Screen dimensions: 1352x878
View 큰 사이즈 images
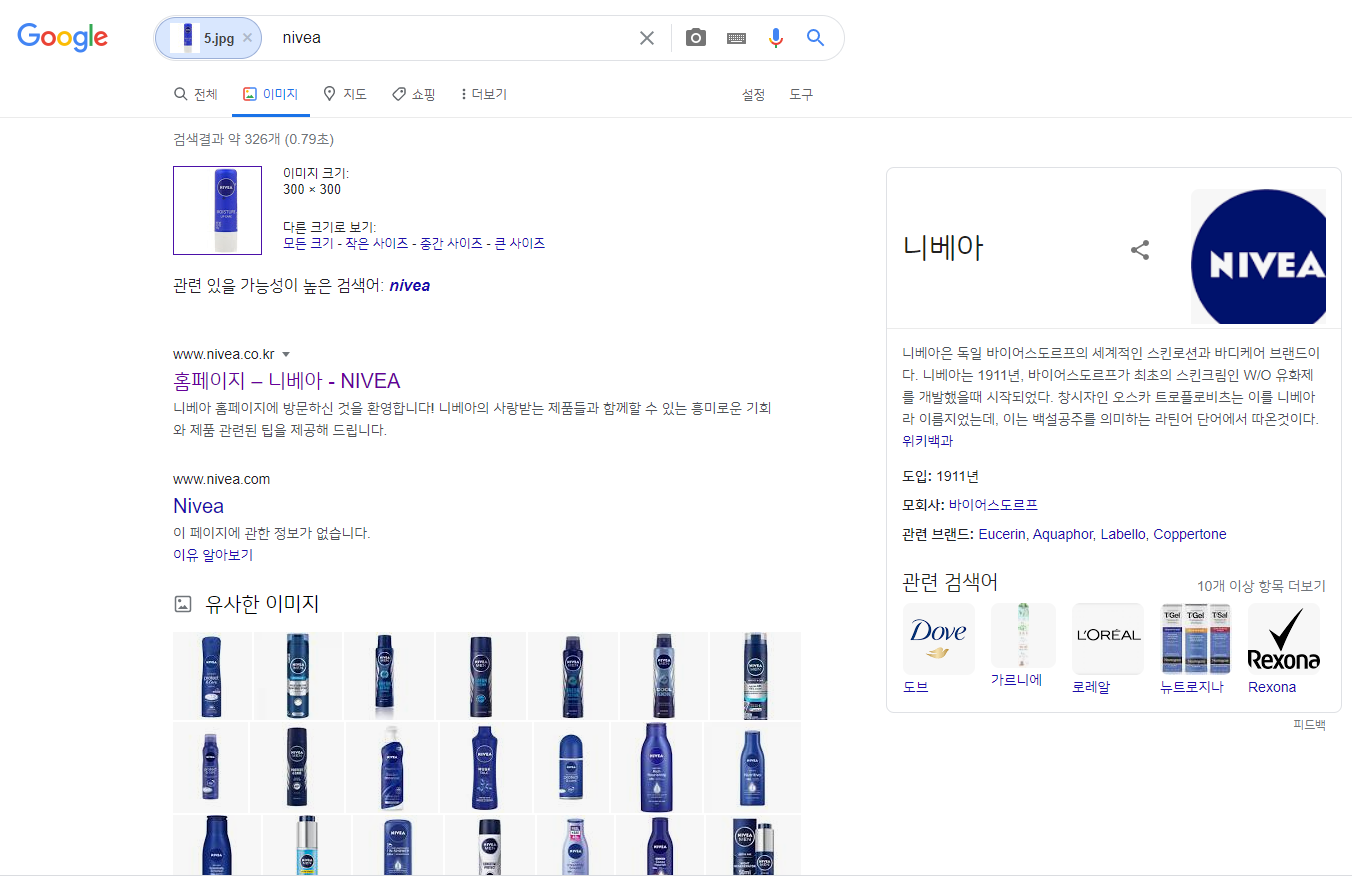(x=520, y=243)
